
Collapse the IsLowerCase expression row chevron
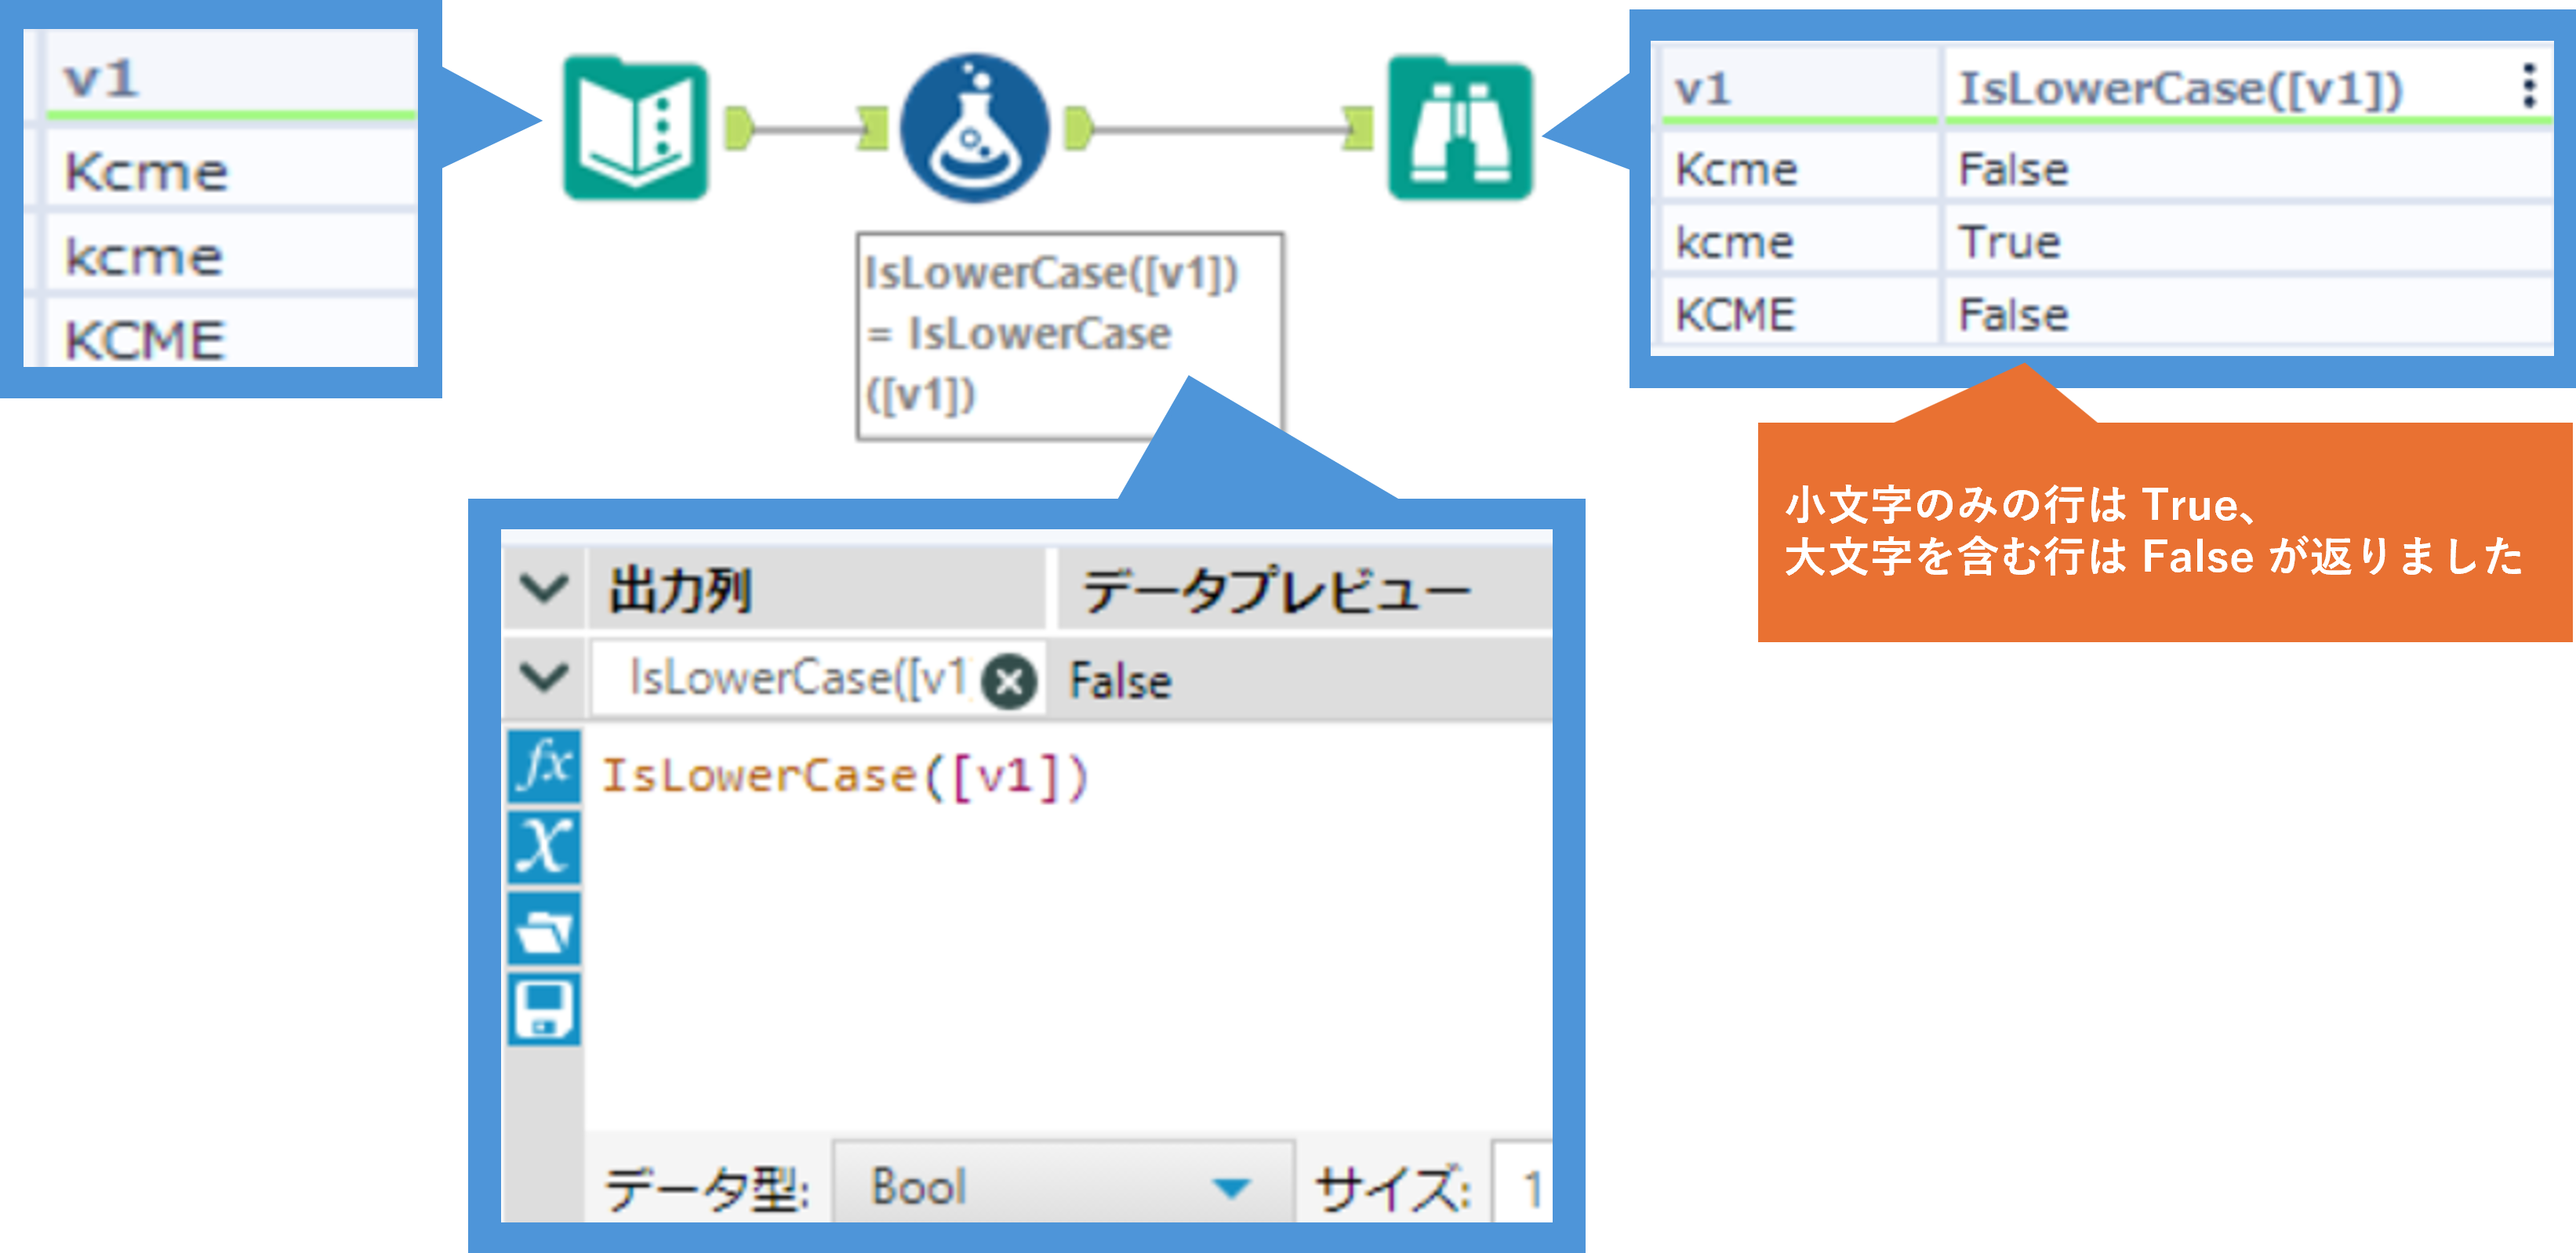tap(545, 678)
